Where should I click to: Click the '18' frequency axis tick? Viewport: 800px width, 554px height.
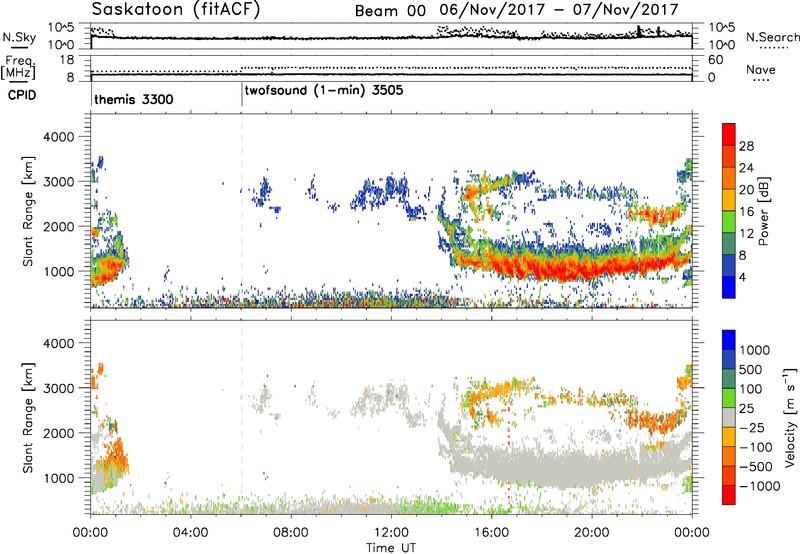point(67,60)
